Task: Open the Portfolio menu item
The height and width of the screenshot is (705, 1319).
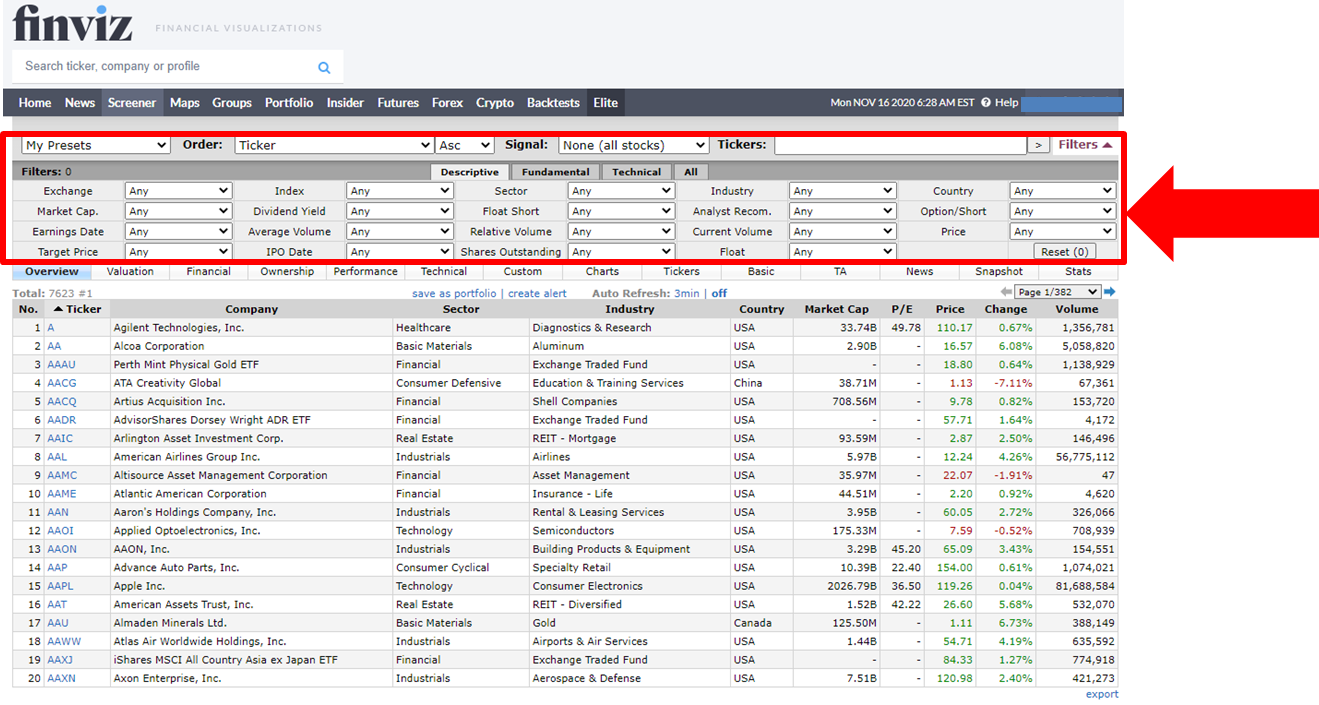Action: pyautogui.click(x=289, y=103)
